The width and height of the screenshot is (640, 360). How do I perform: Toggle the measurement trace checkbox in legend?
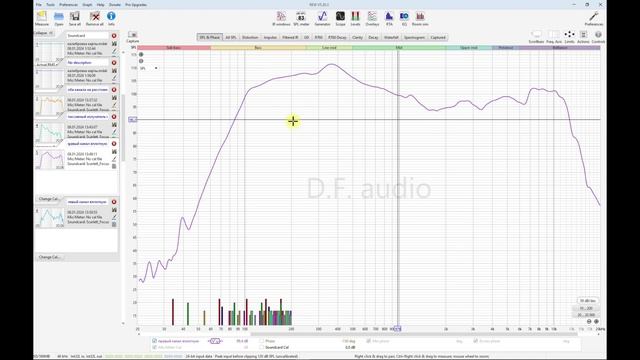tap(154, 341)
